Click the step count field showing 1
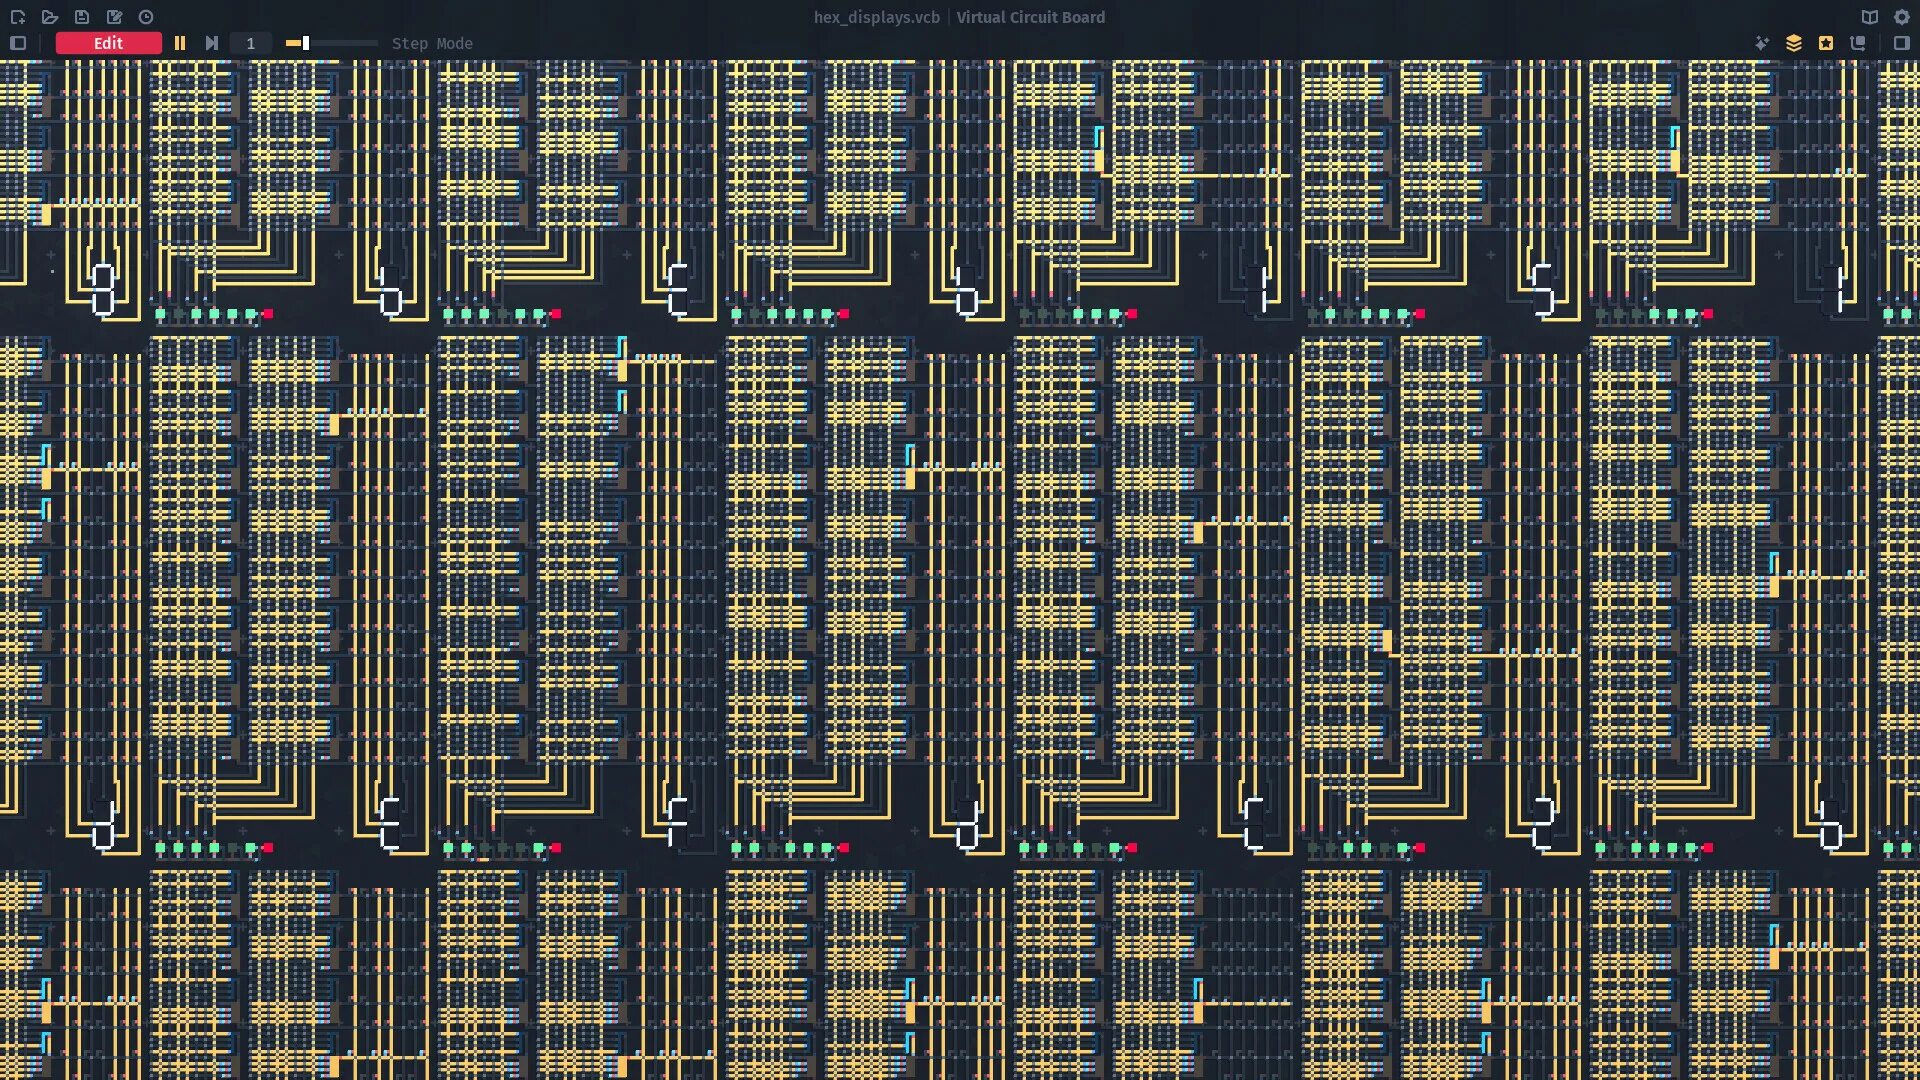This screenshot has width=1920, height=1080. coord(250,43)
